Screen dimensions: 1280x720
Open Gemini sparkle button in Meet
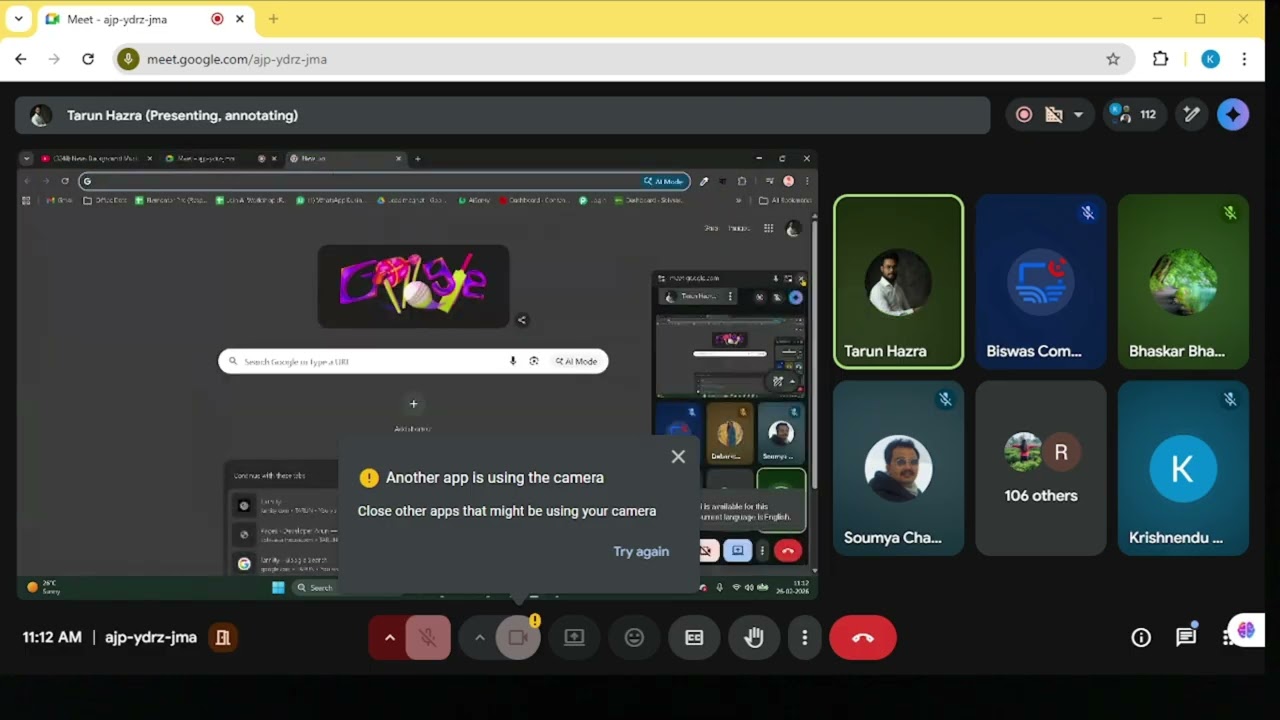pyautogui.click(x=1233, y=115)
